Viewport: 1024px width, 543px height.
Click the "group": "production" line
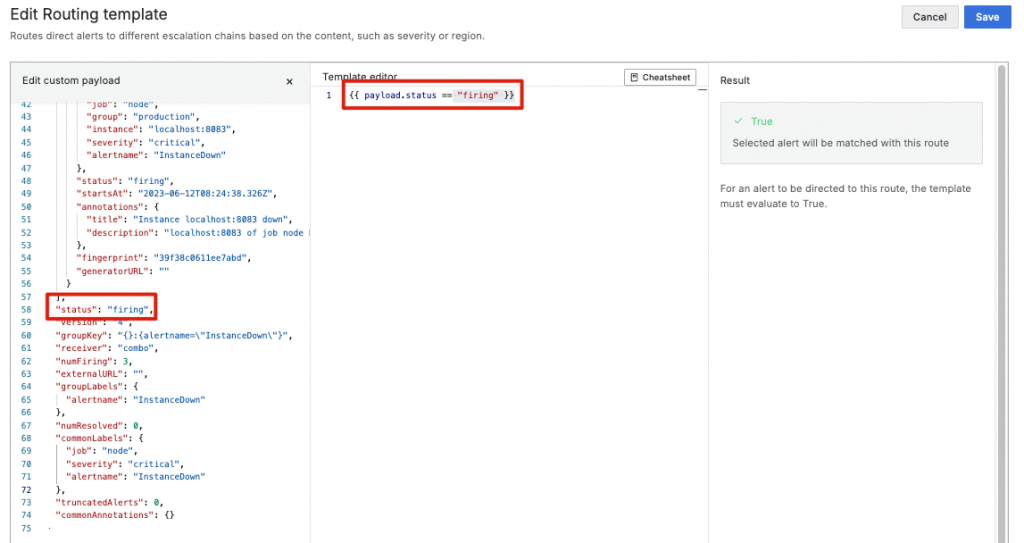[142, 116]
